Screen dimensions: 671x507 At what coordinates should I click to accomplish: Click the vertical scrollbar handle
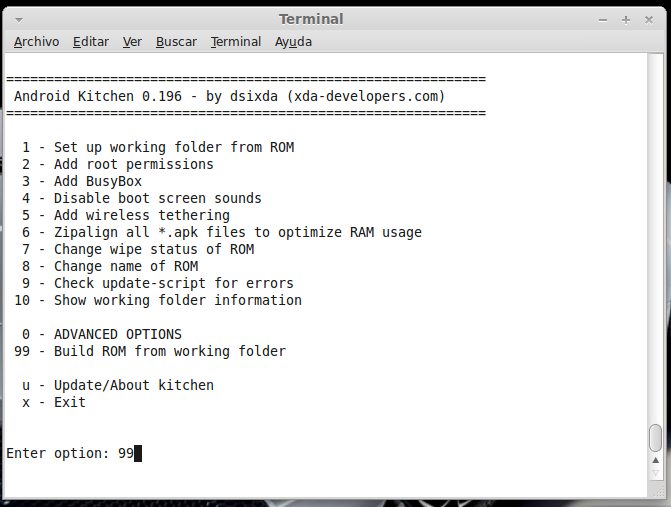655,438
